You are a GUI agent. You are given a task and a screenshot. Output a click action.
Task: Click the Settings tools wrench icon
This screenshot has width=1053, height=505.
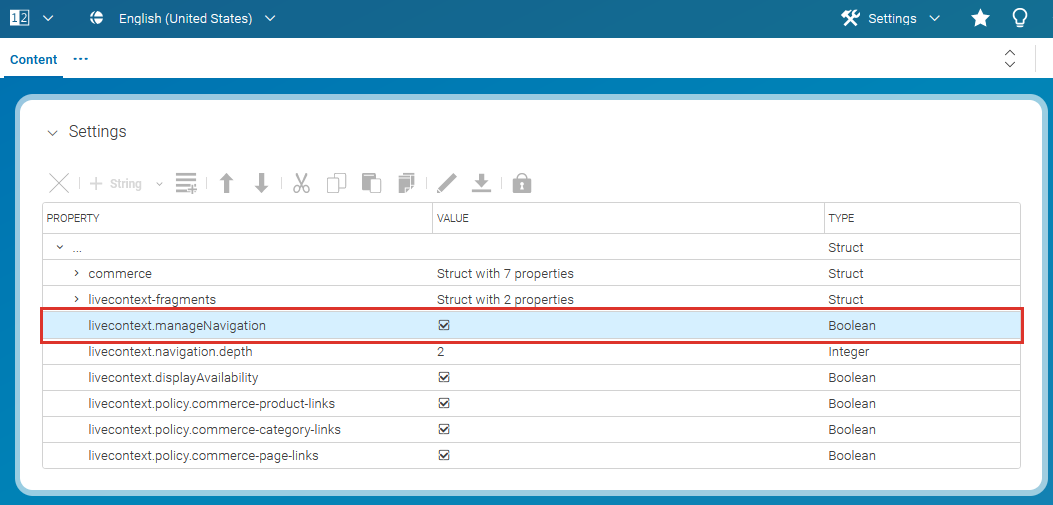point(851,19)
